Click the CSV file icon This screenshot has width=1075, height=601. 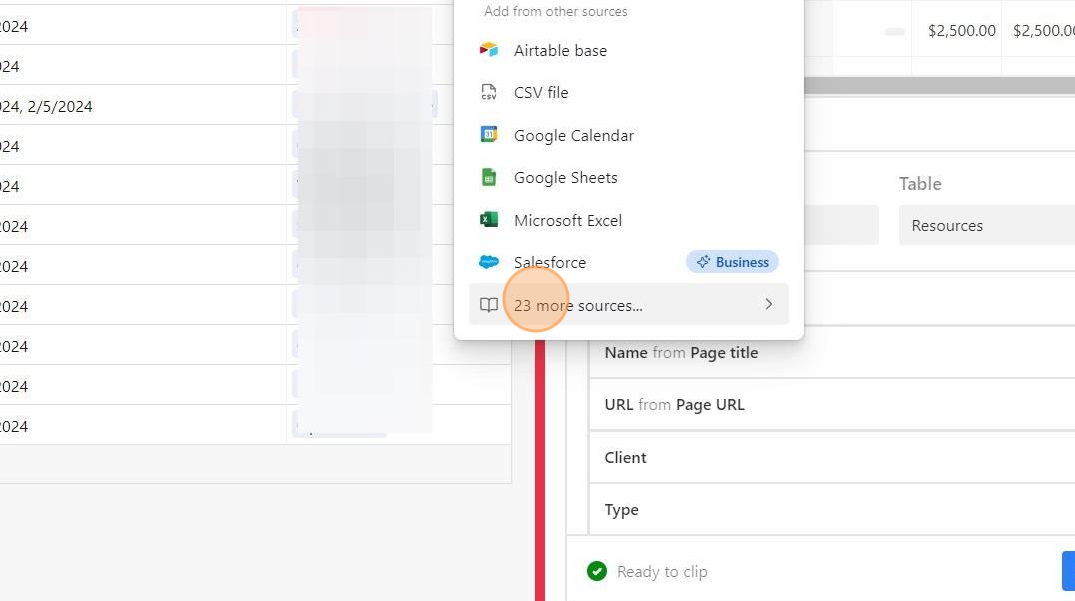tap(489, 93)
